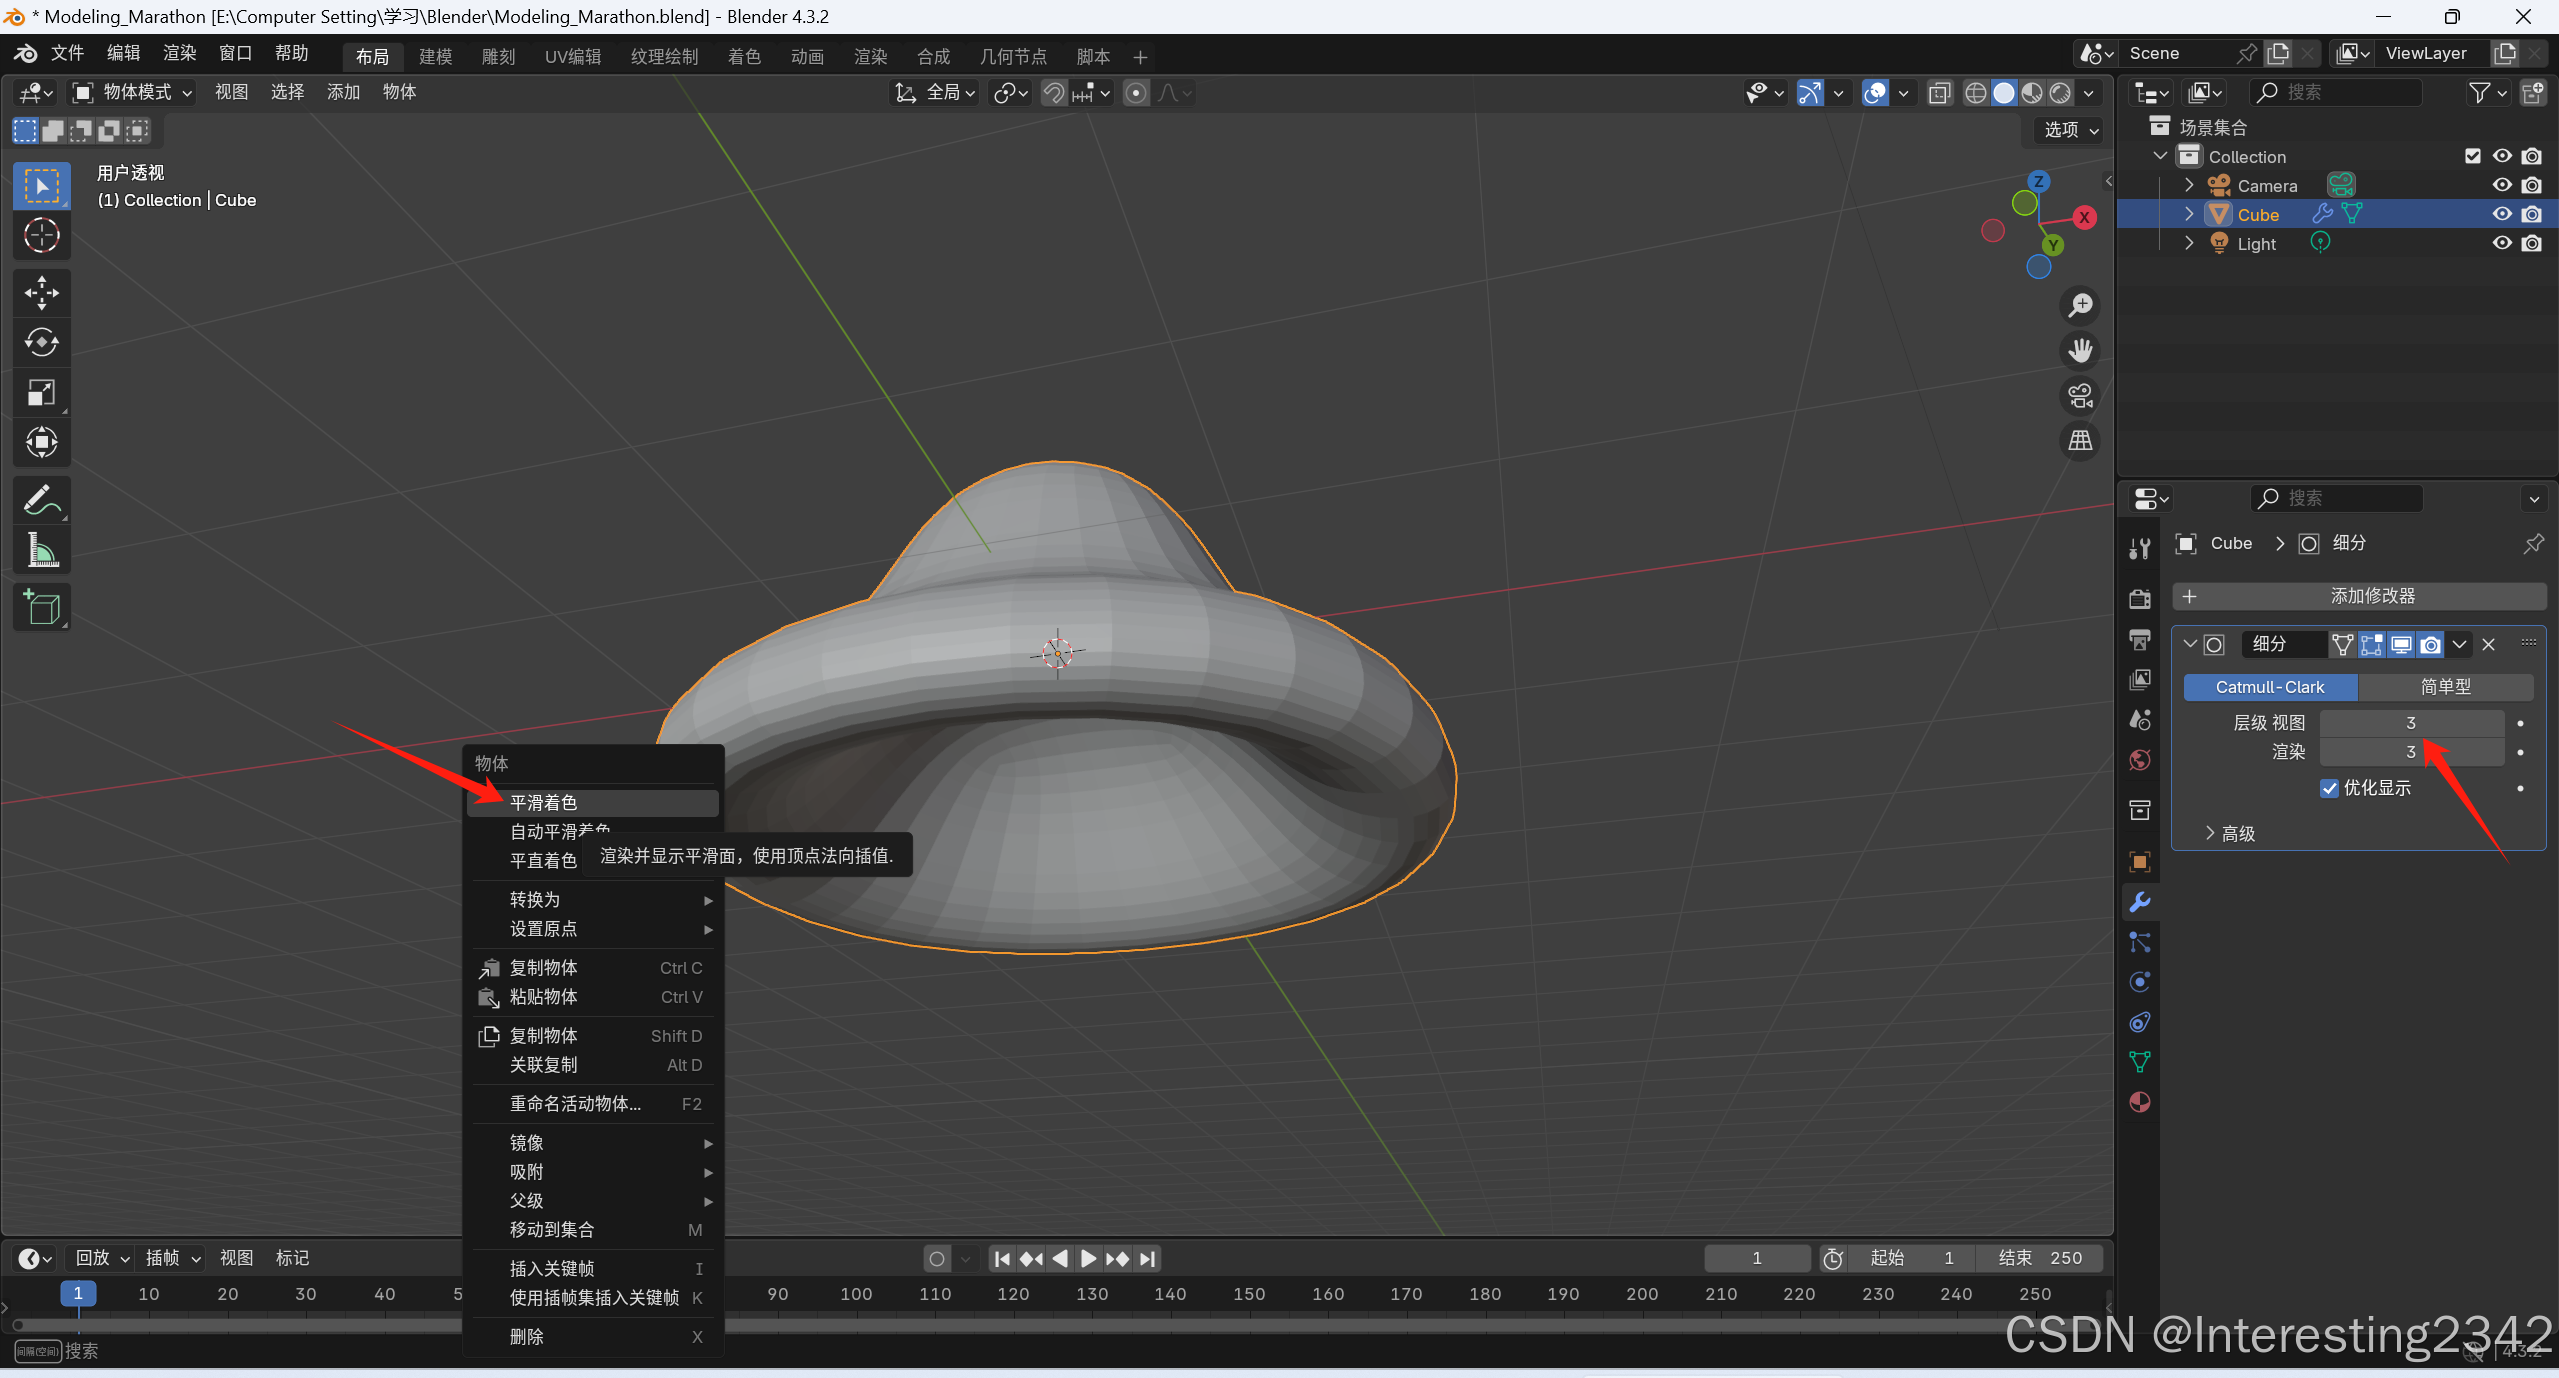Toggle Light visibility in viewport
The height and width of the screenshot is (1378, 2559).
click(x=2502, y=243)
